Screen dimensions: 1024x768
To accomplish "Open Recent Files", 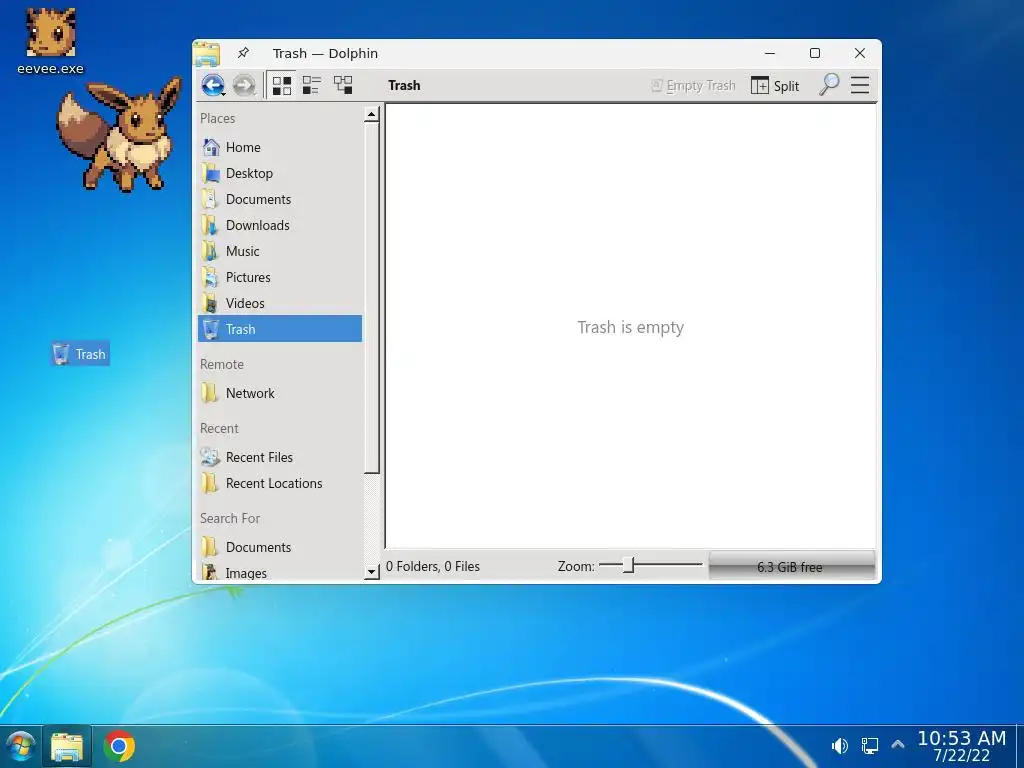I will [280, 457].
